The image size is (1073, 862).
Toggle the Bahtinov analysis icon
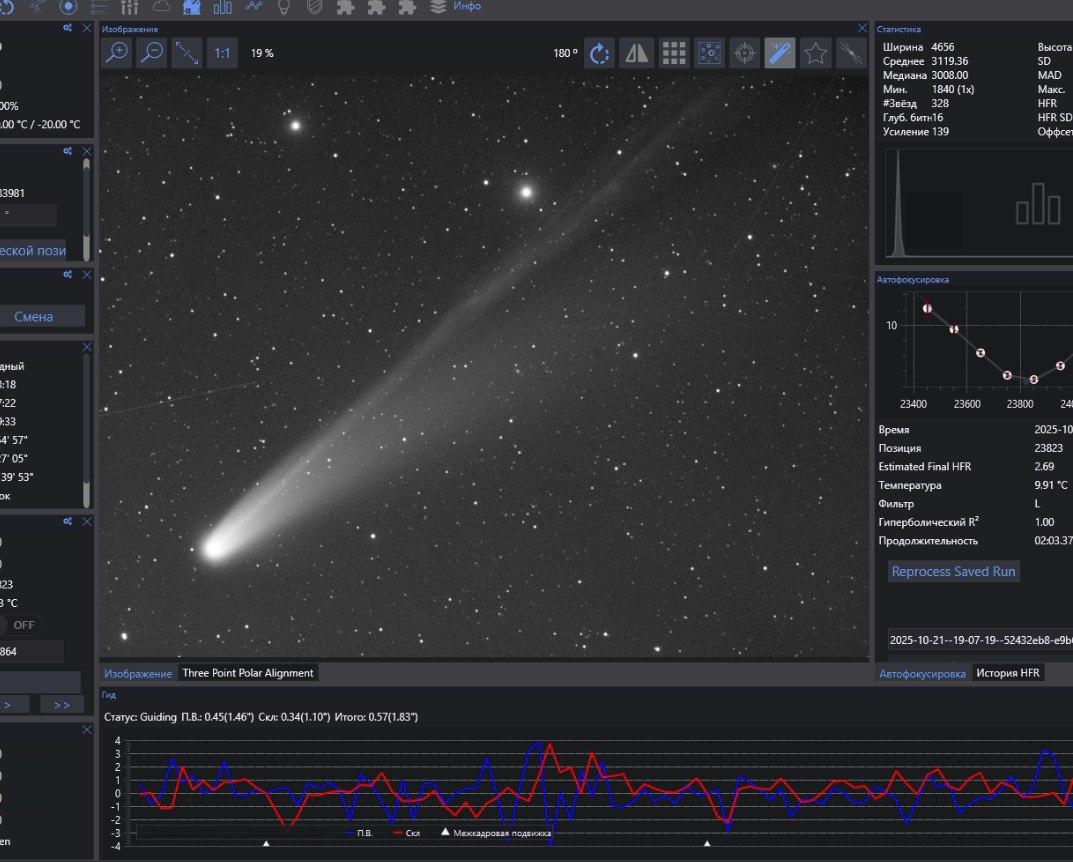tap(852, 53)
